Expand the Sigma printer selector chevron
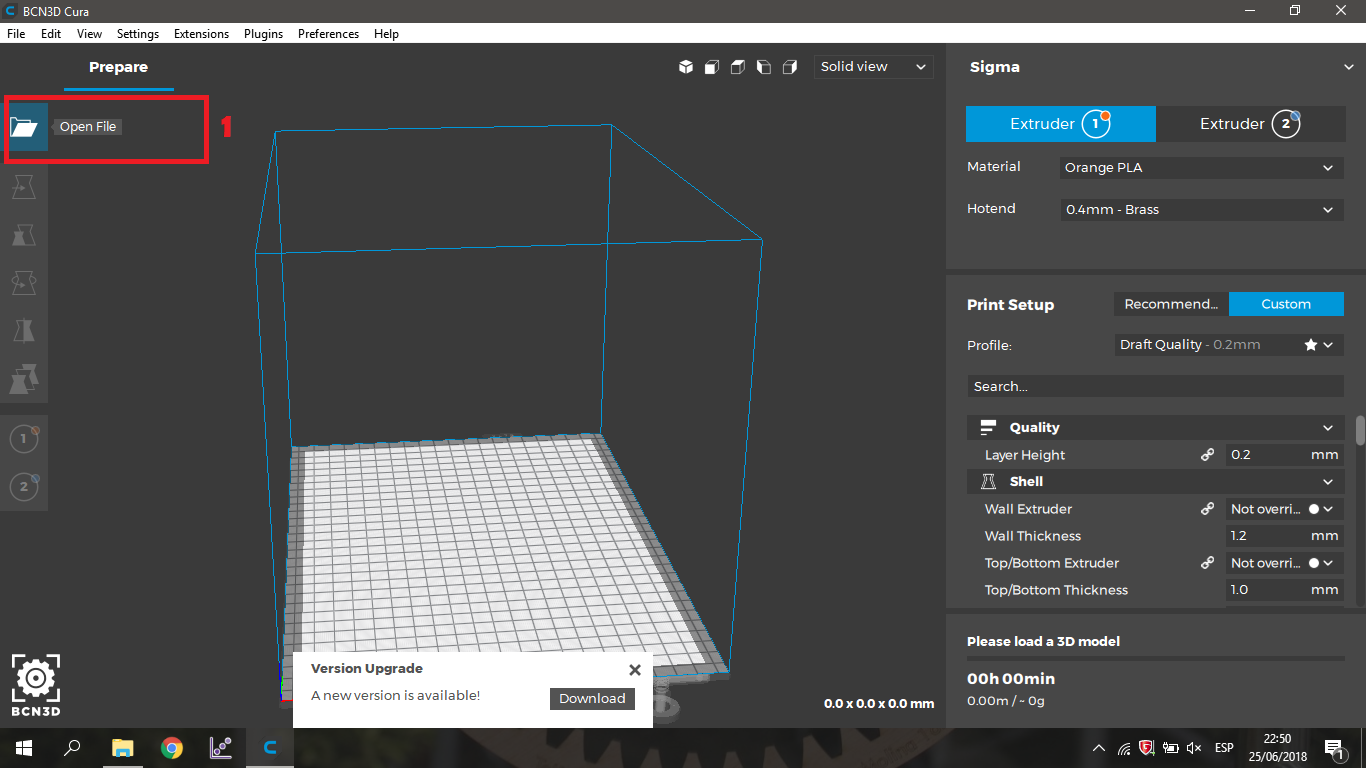1366x768 pixels. tap(1349, 67)
